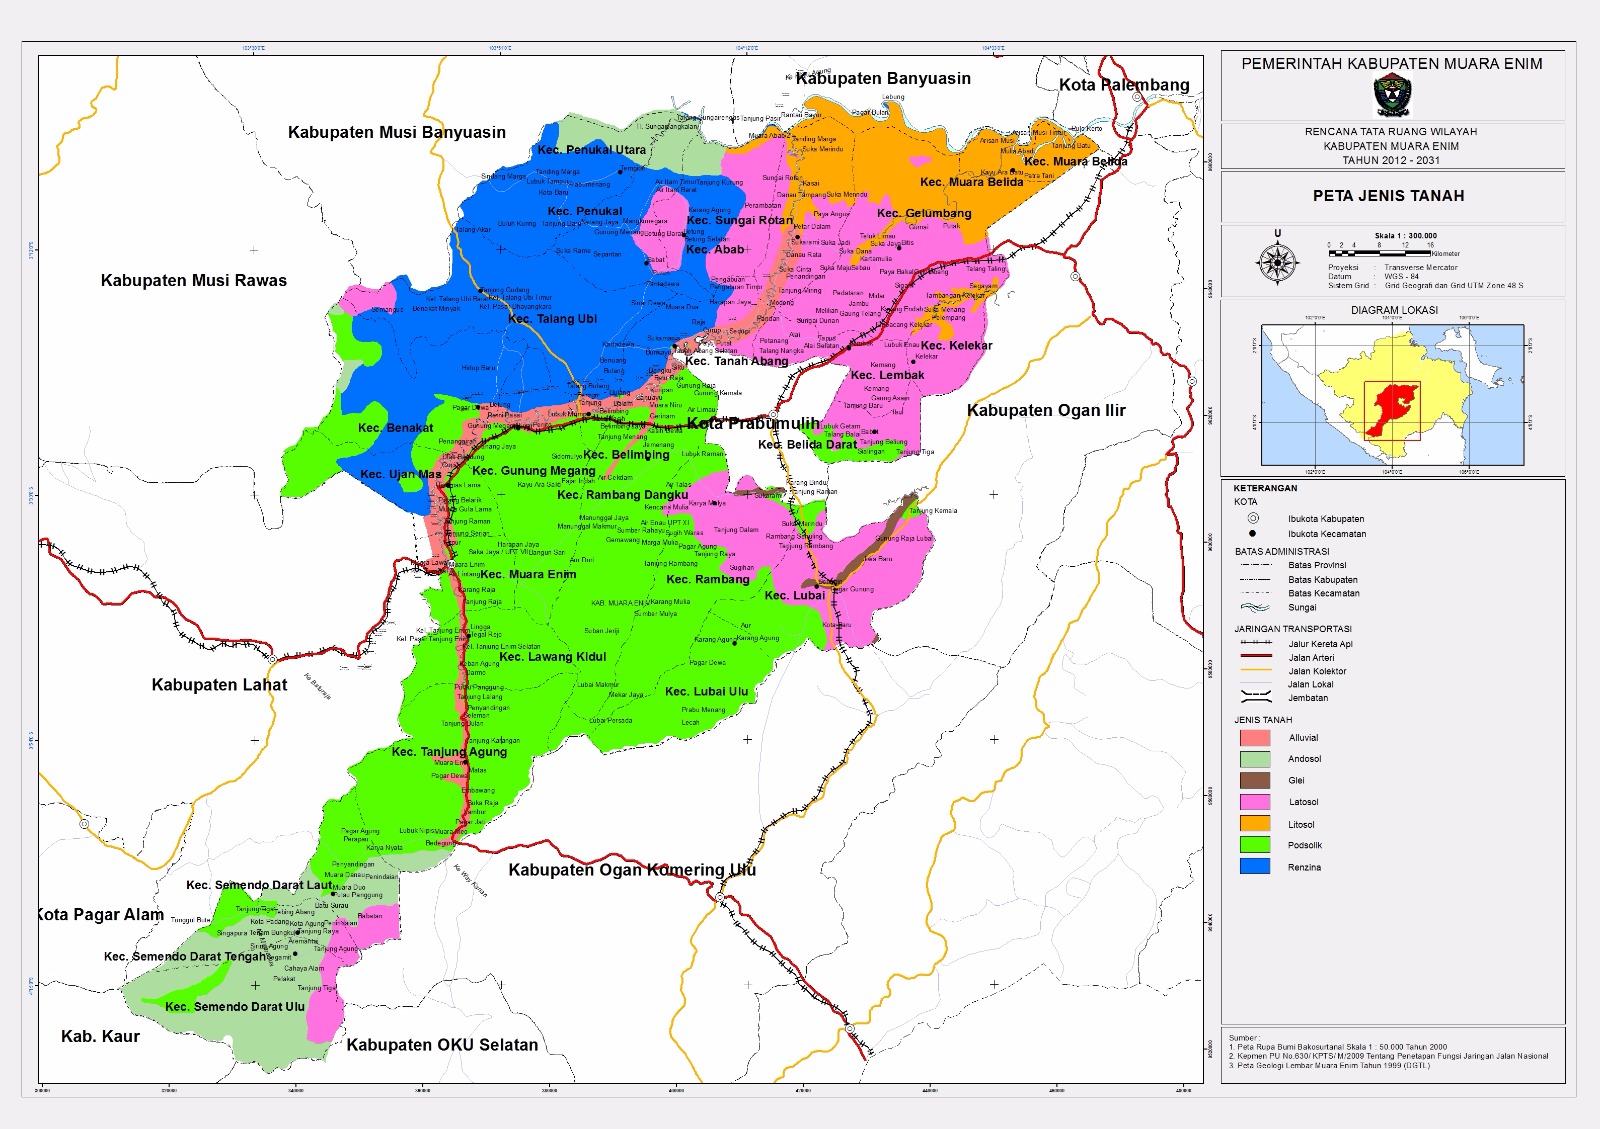Click the Sungai river legend symbol

click(x=1255, y=607)
